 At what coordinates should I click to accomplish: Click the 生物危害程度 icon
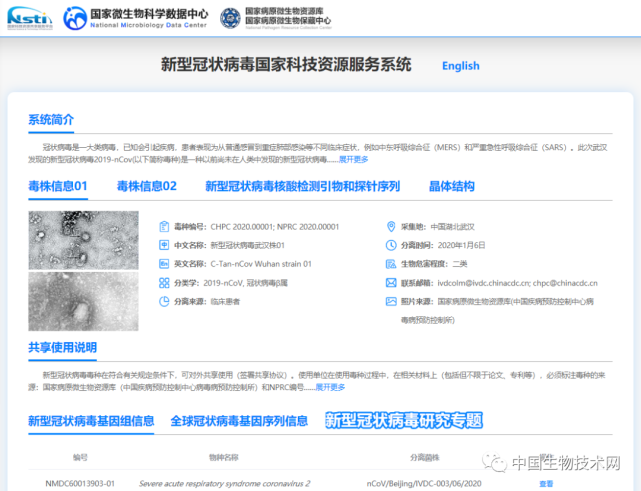(391, 264)
